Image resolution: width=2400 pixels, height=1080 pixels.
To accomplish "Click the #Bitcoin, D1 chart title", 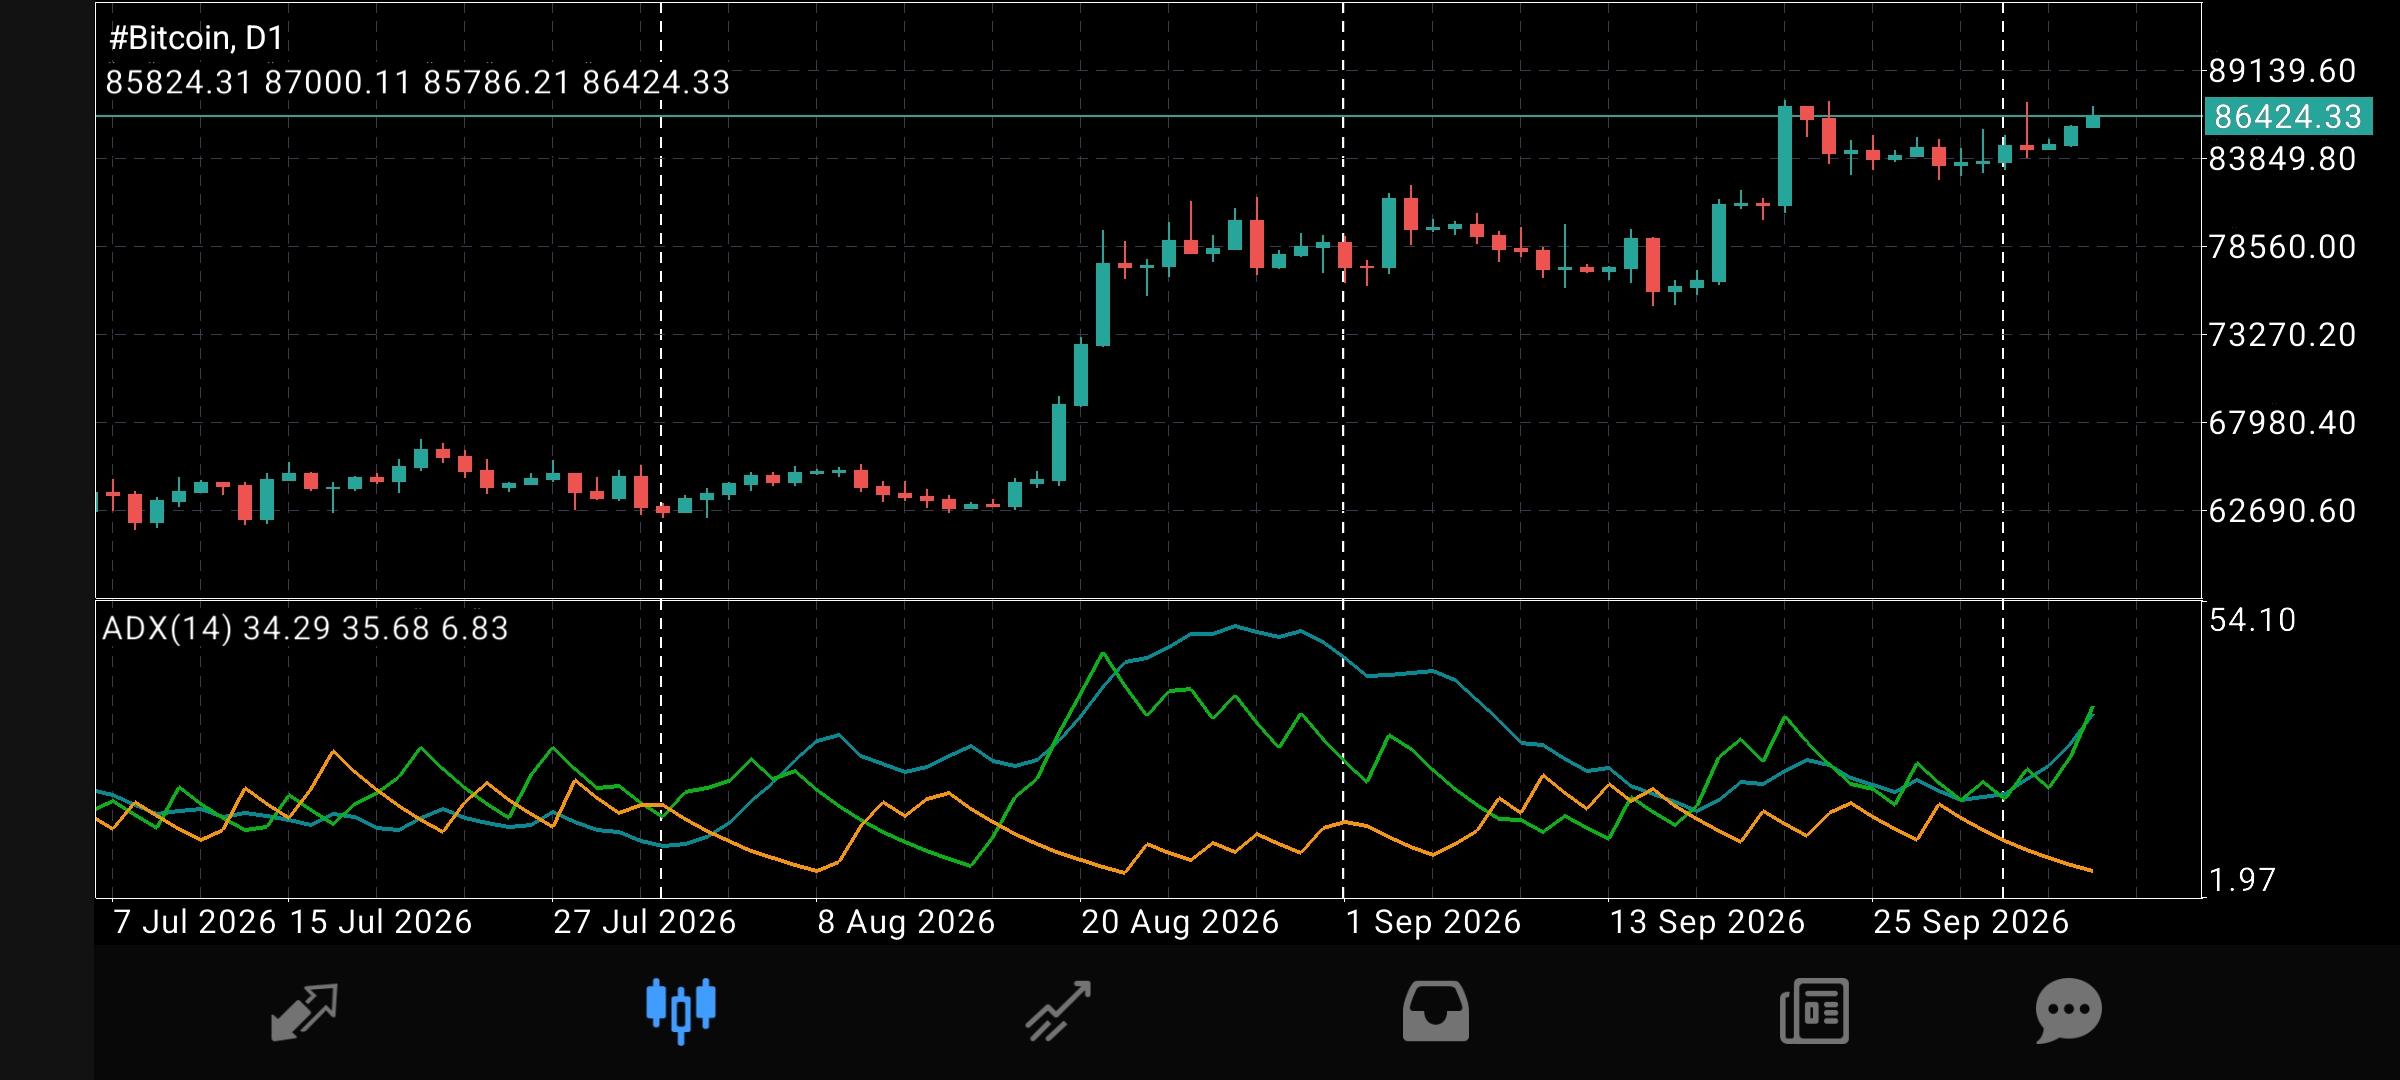I will [x=196, y=38].
